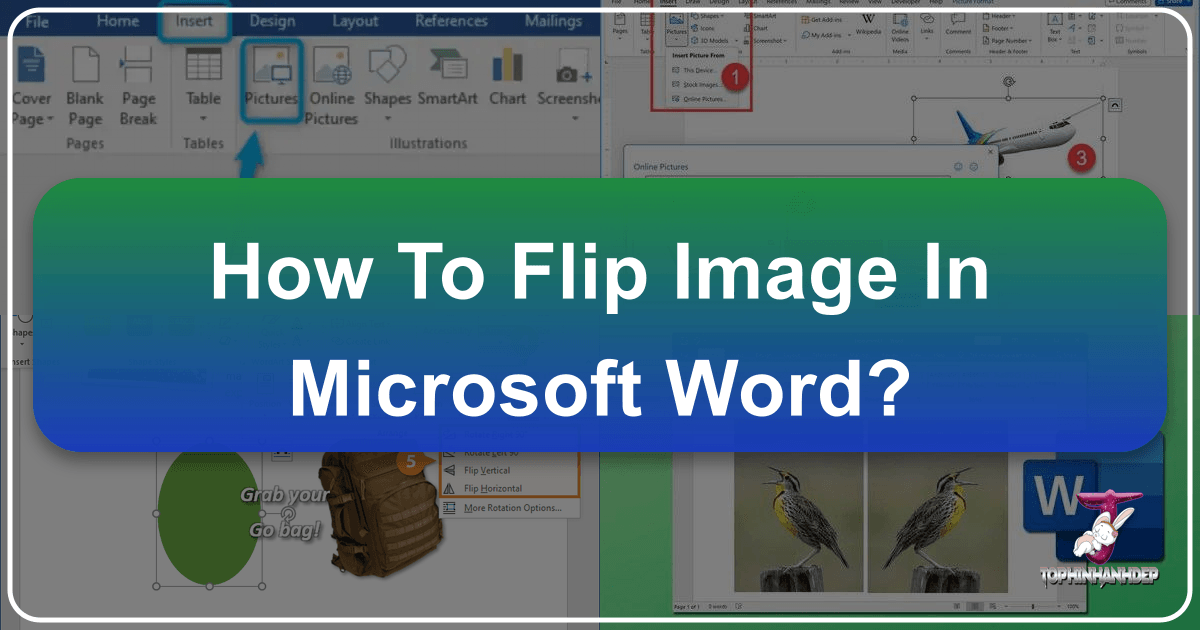Choose Flip Vertical in the rotate menu
The height and width of the screenshot is (630, 1200).
[x=486, y=470]
